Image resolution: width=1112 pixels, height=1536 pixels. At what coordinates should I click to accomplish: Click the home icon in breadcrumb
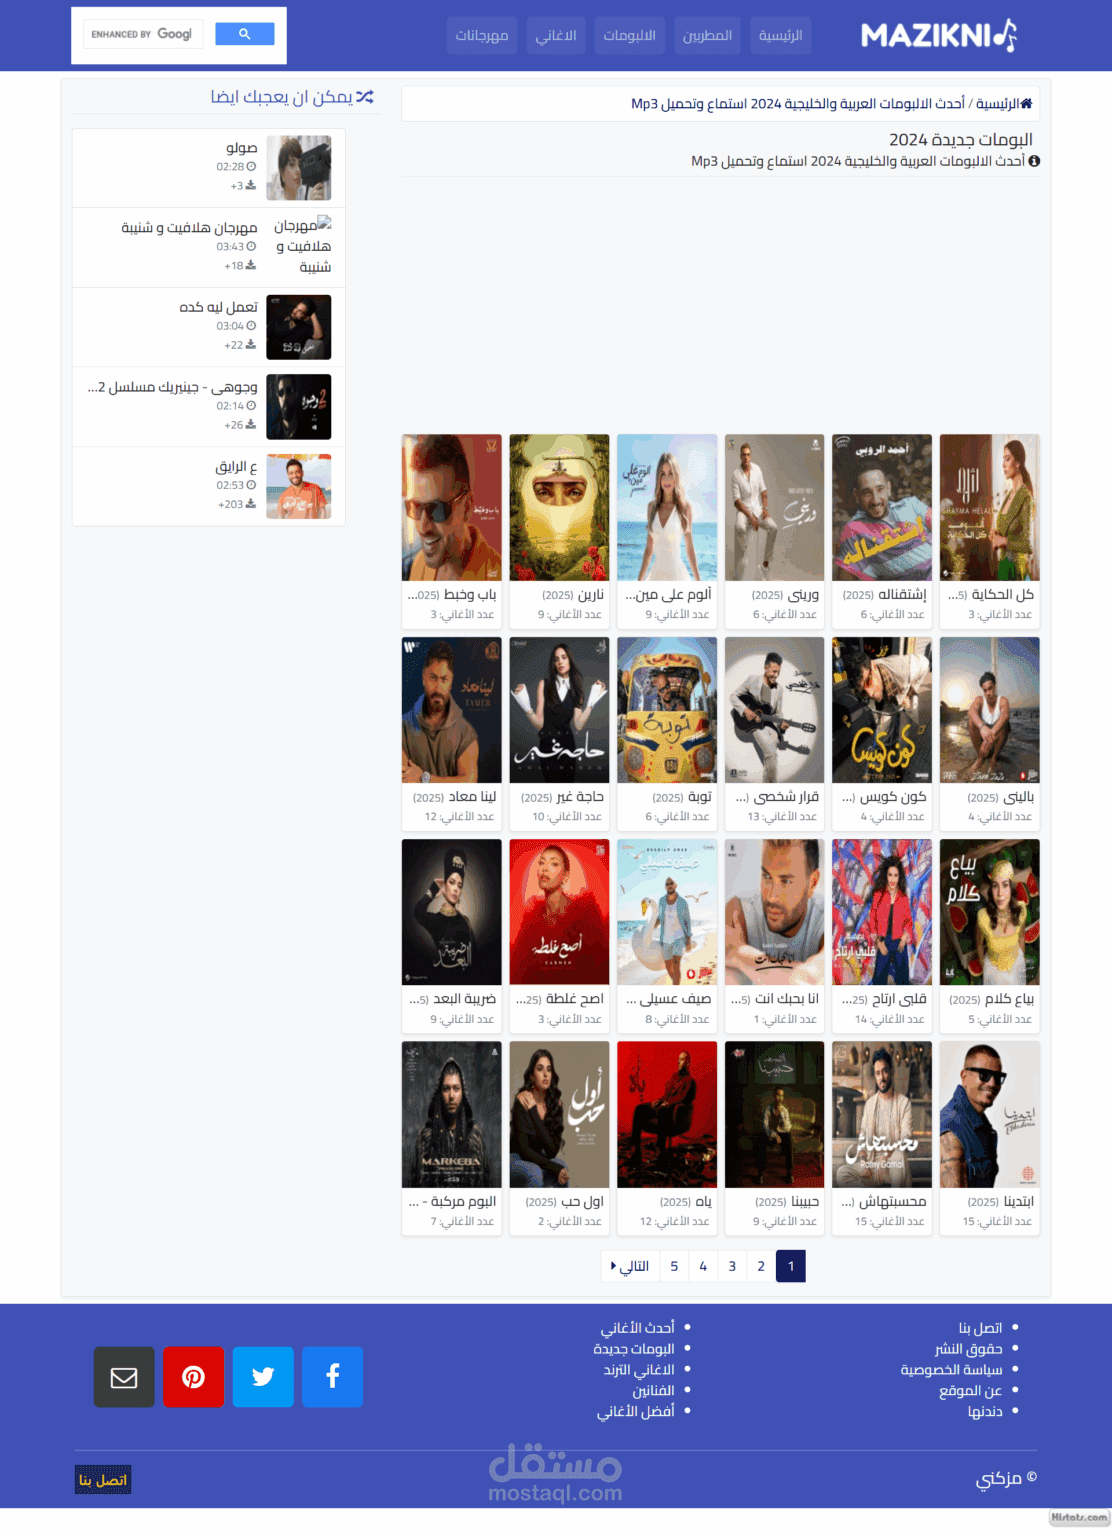[x=1026, y=103]
